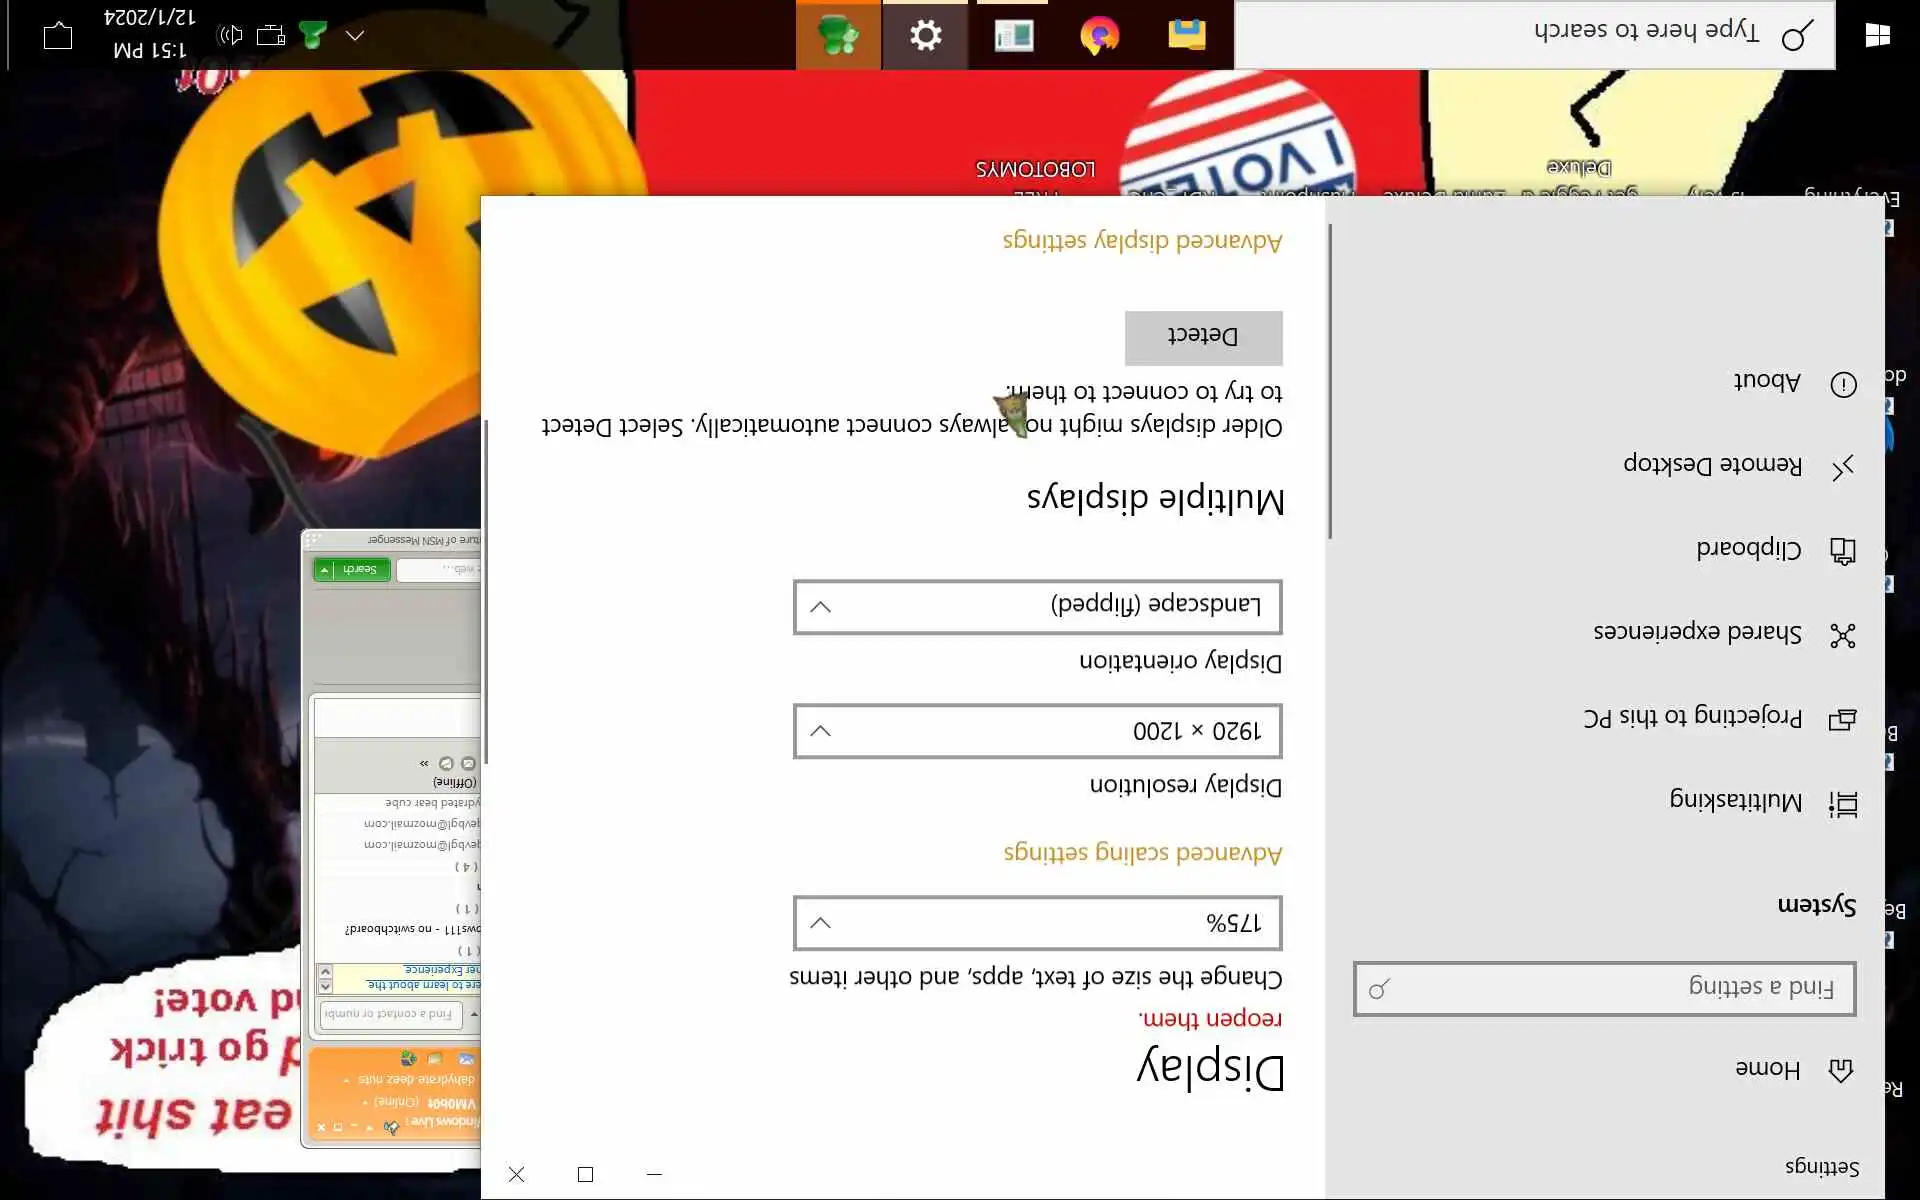Select the Remote Desktop sidebar icon

pyautogui.click(x=1843, y=467)
